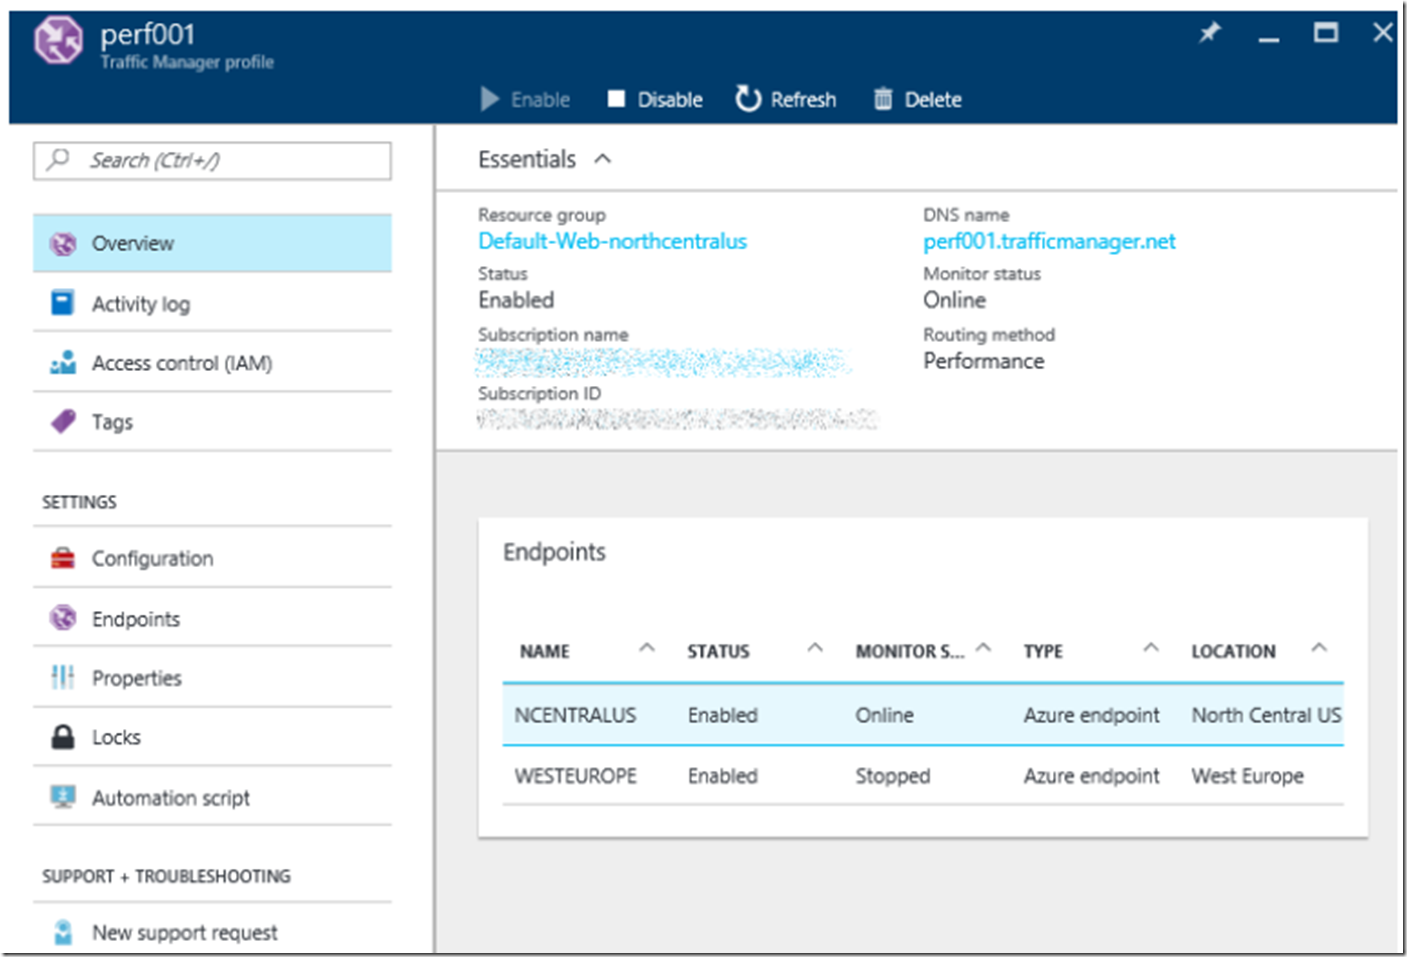Pin the blade using the pin icon
Viewport: 1407px width, 957px height.
point(1210,33)
